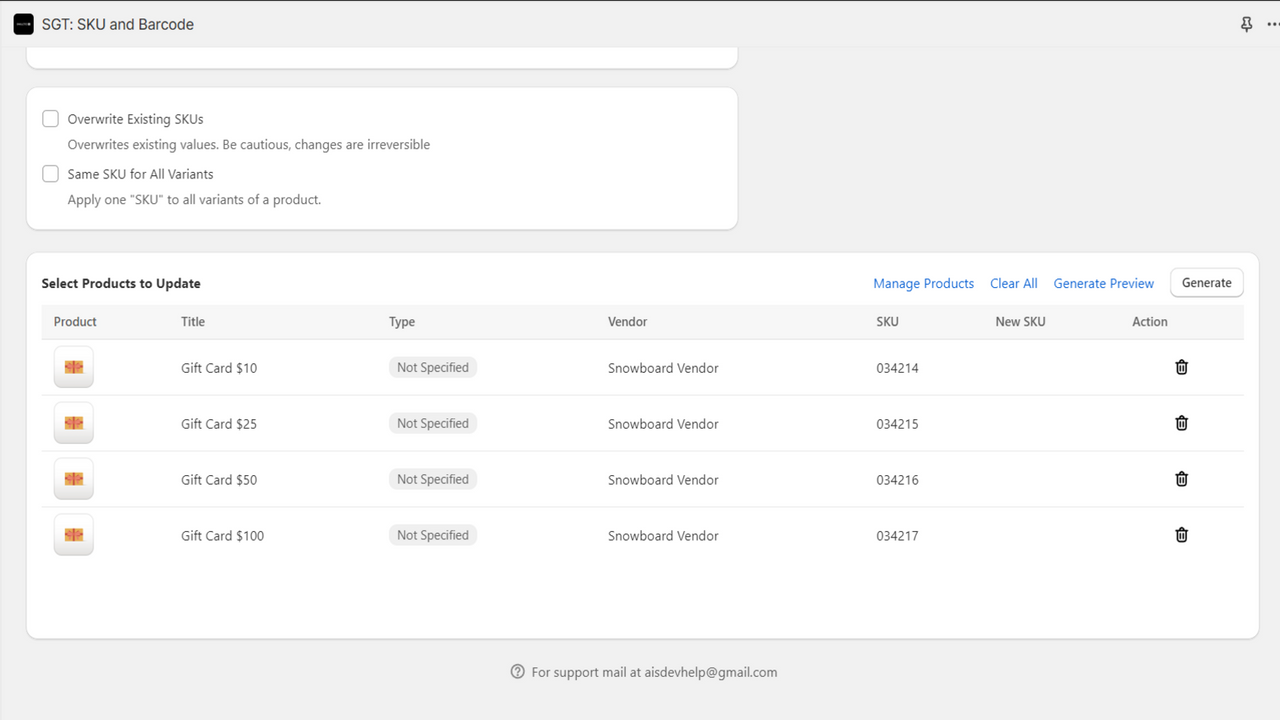Click the support question mark icon
This screenshot has width=1280, height=720.
pyautogui.click(x=517, y=672)
